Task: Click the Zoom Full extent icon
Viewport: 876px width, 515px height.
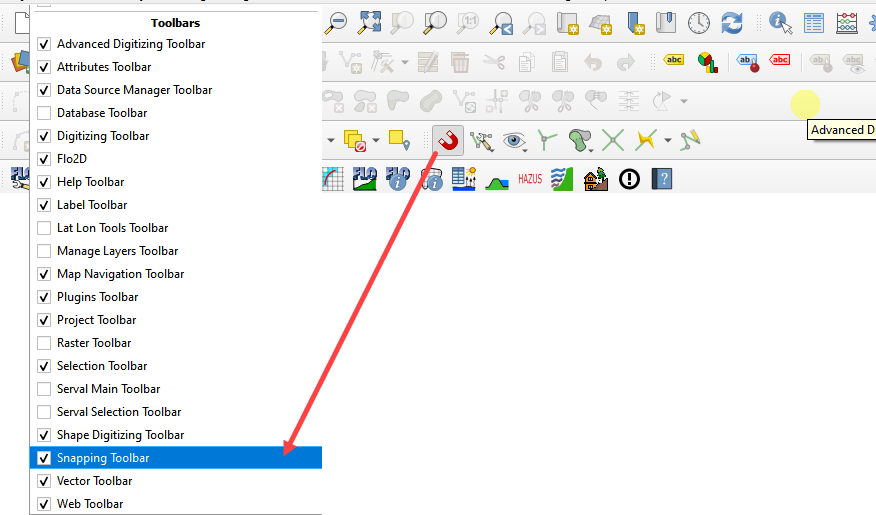Action: 370,22
